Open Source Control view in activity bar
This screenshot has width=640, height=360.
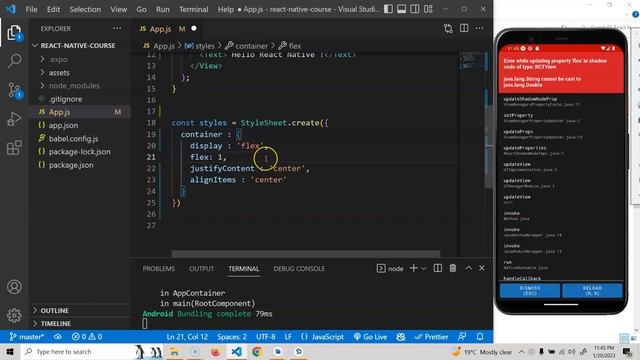pyautogui.click(x=14, y=90)
